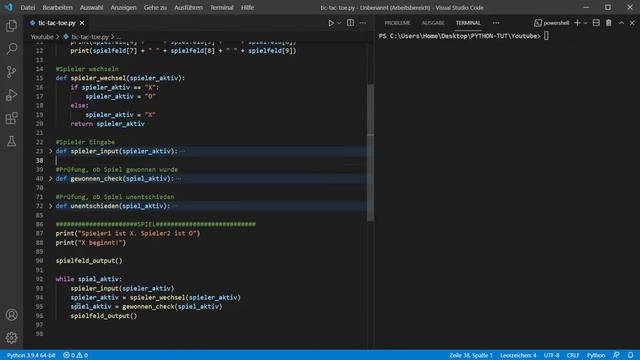Click the feedback icon in status bar
The image size is (640, 360).
616,355
